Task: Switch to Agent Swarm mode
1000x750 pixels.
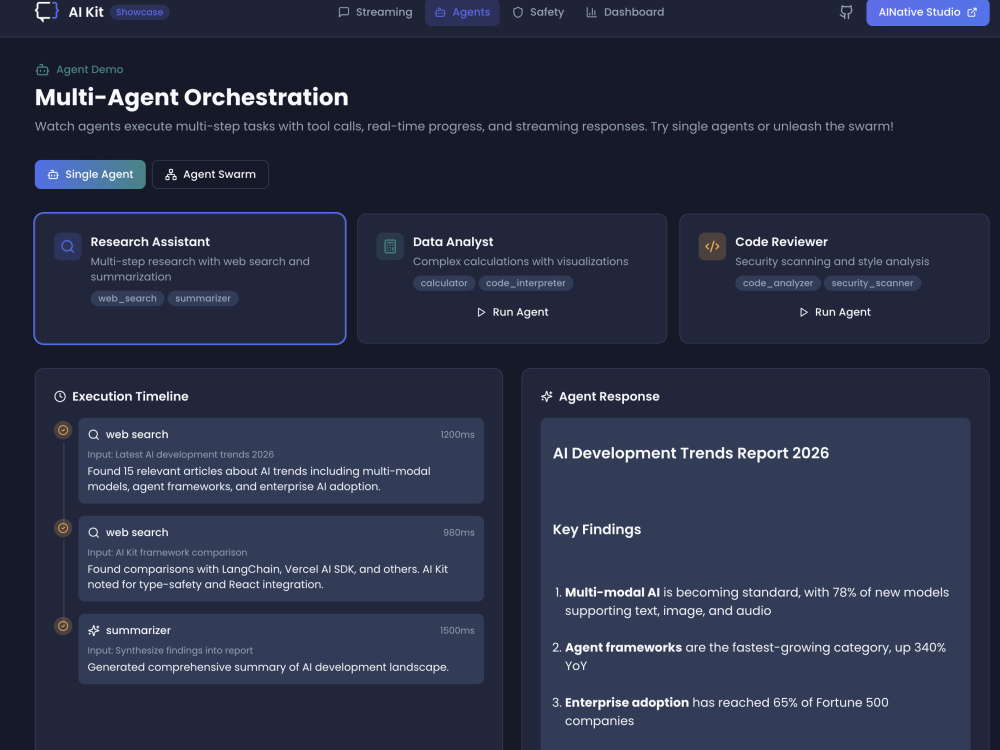Action: 210,175
